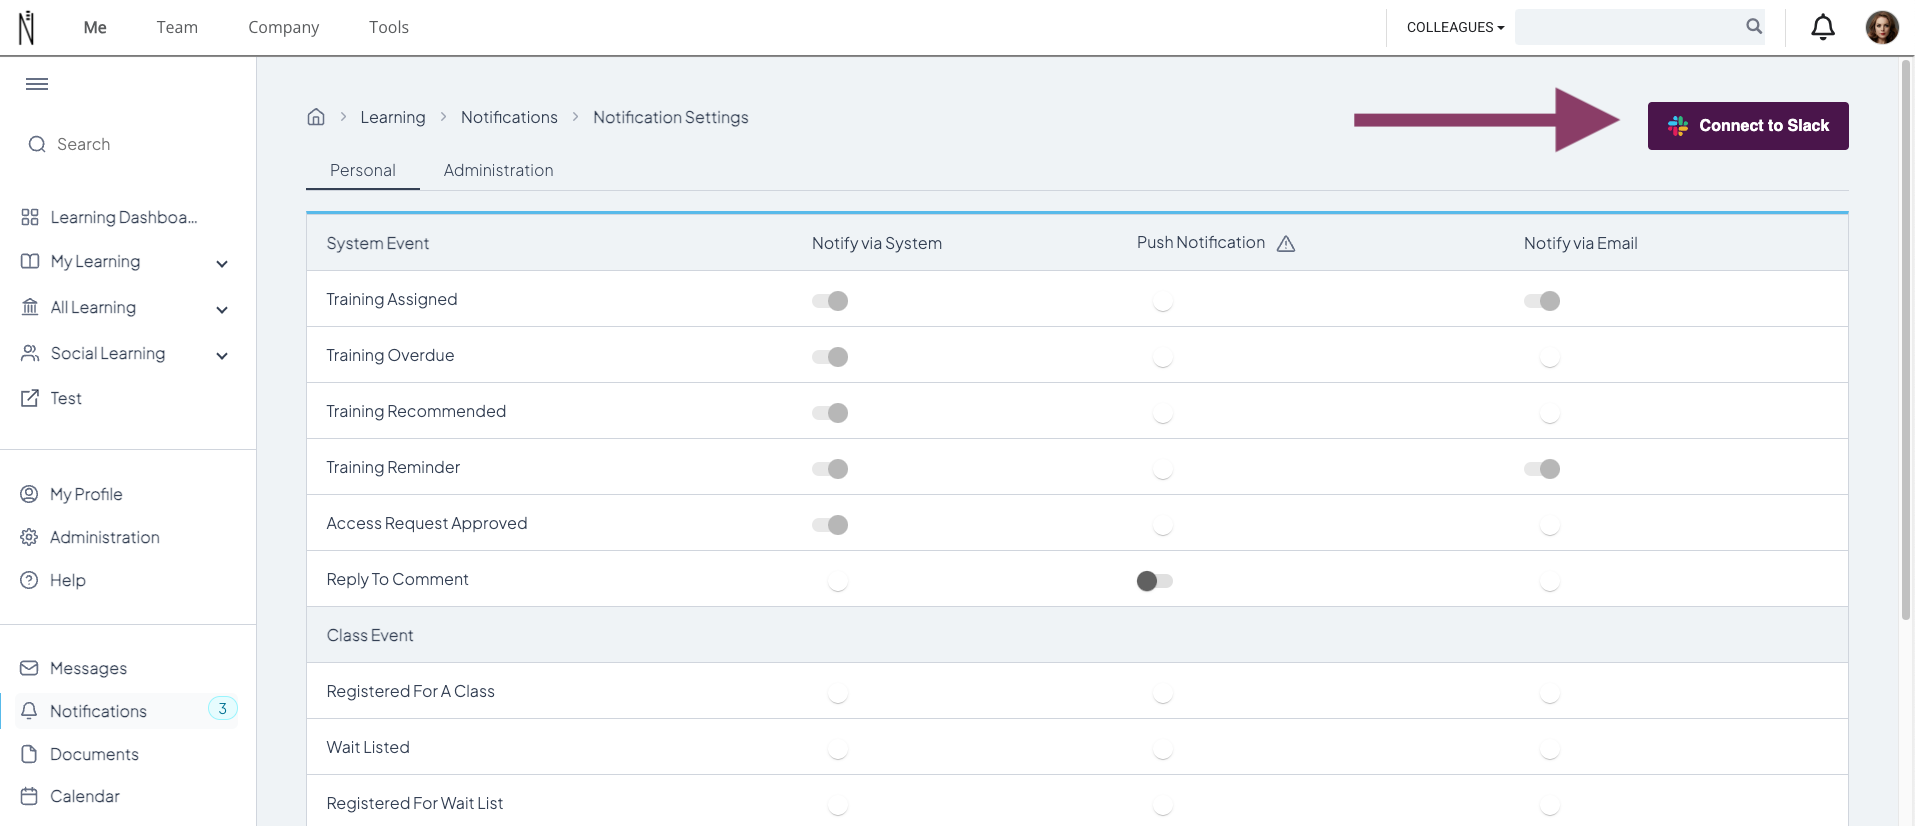Screen dimensions: 1915x826
Task: Click the Social Learning people icon
Action: click(30, 353)
